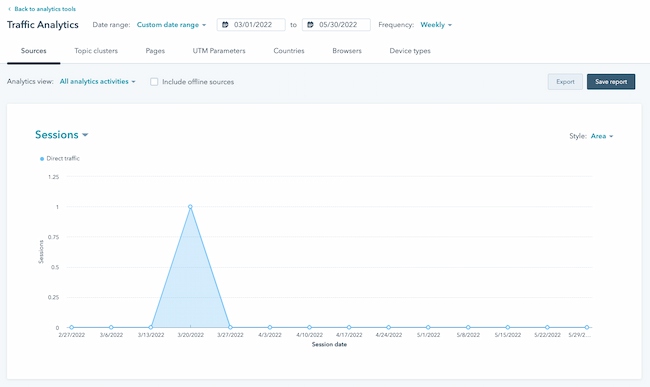Open the Pages tab
Image resolution: width=650 pixels, height=387 pixels.
click(155, 51)
